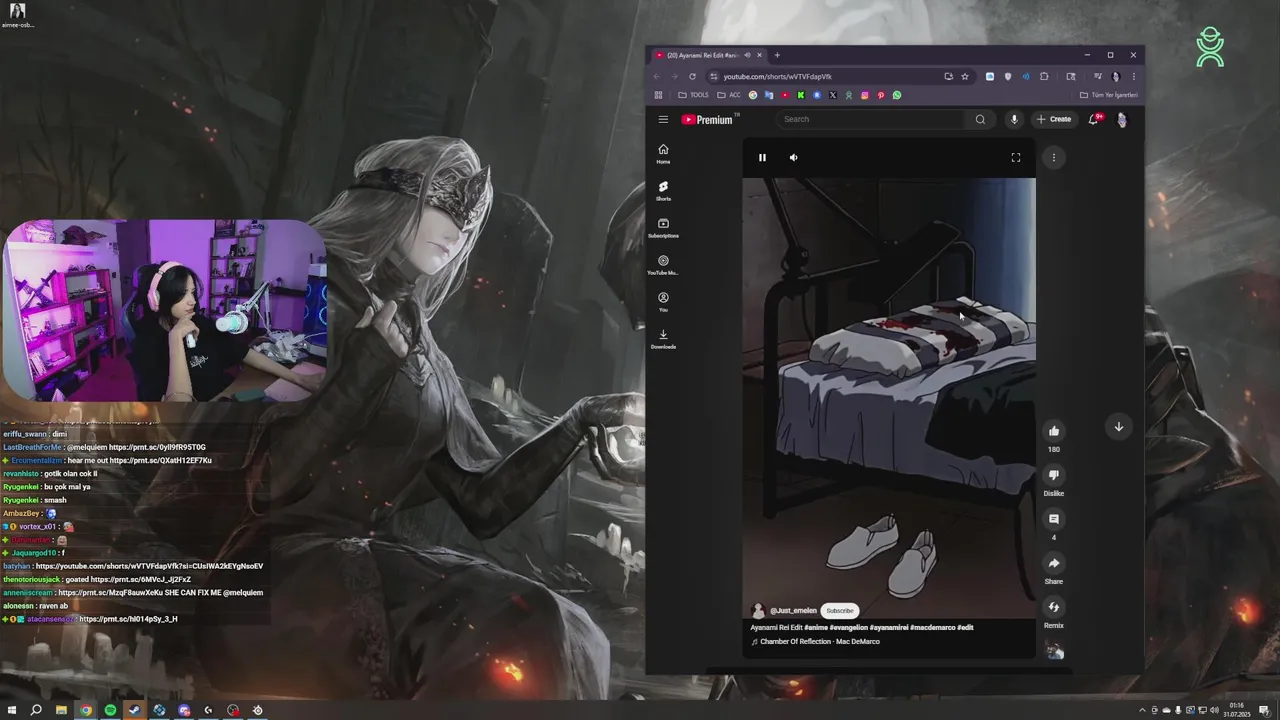Open the 01:16 31.07.2025 clock
1280x720 pixels.
click(1237, 710)
